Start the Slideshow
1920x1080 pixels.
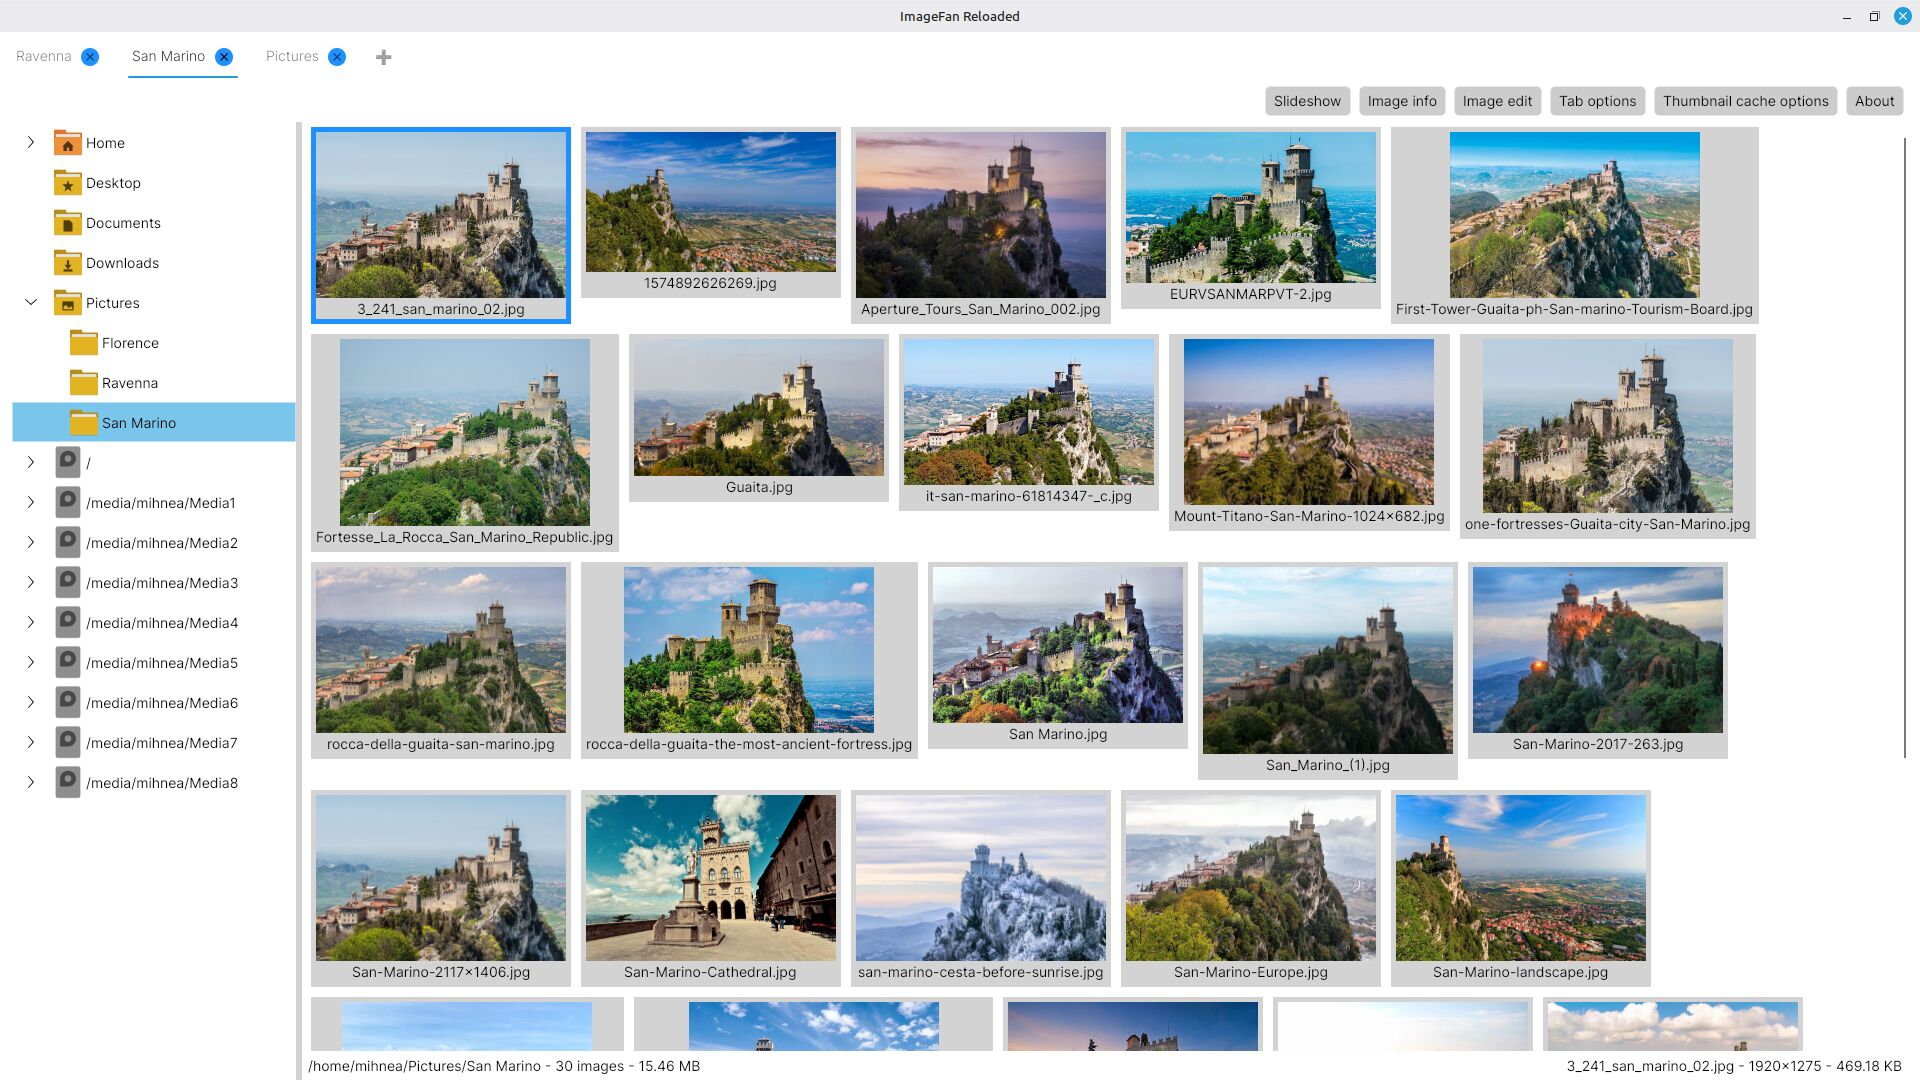[1306, 101]
